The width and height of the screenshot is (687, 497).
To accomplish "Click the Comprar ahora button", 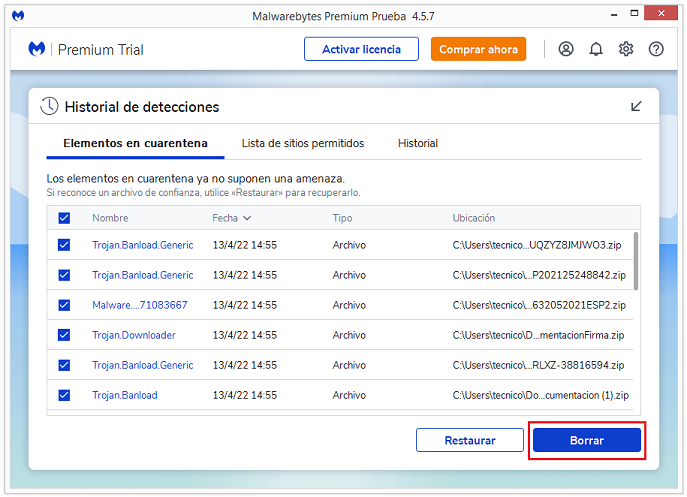I will pyautogui.click(x=478, y=49).
